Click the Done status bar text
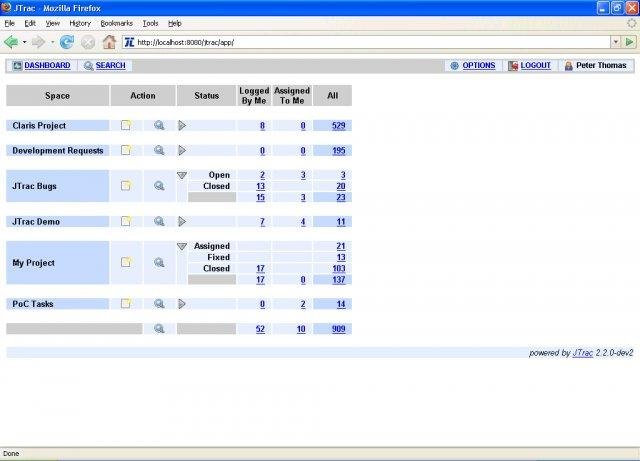This screenshot has width=640, height=461. (11, 453)
